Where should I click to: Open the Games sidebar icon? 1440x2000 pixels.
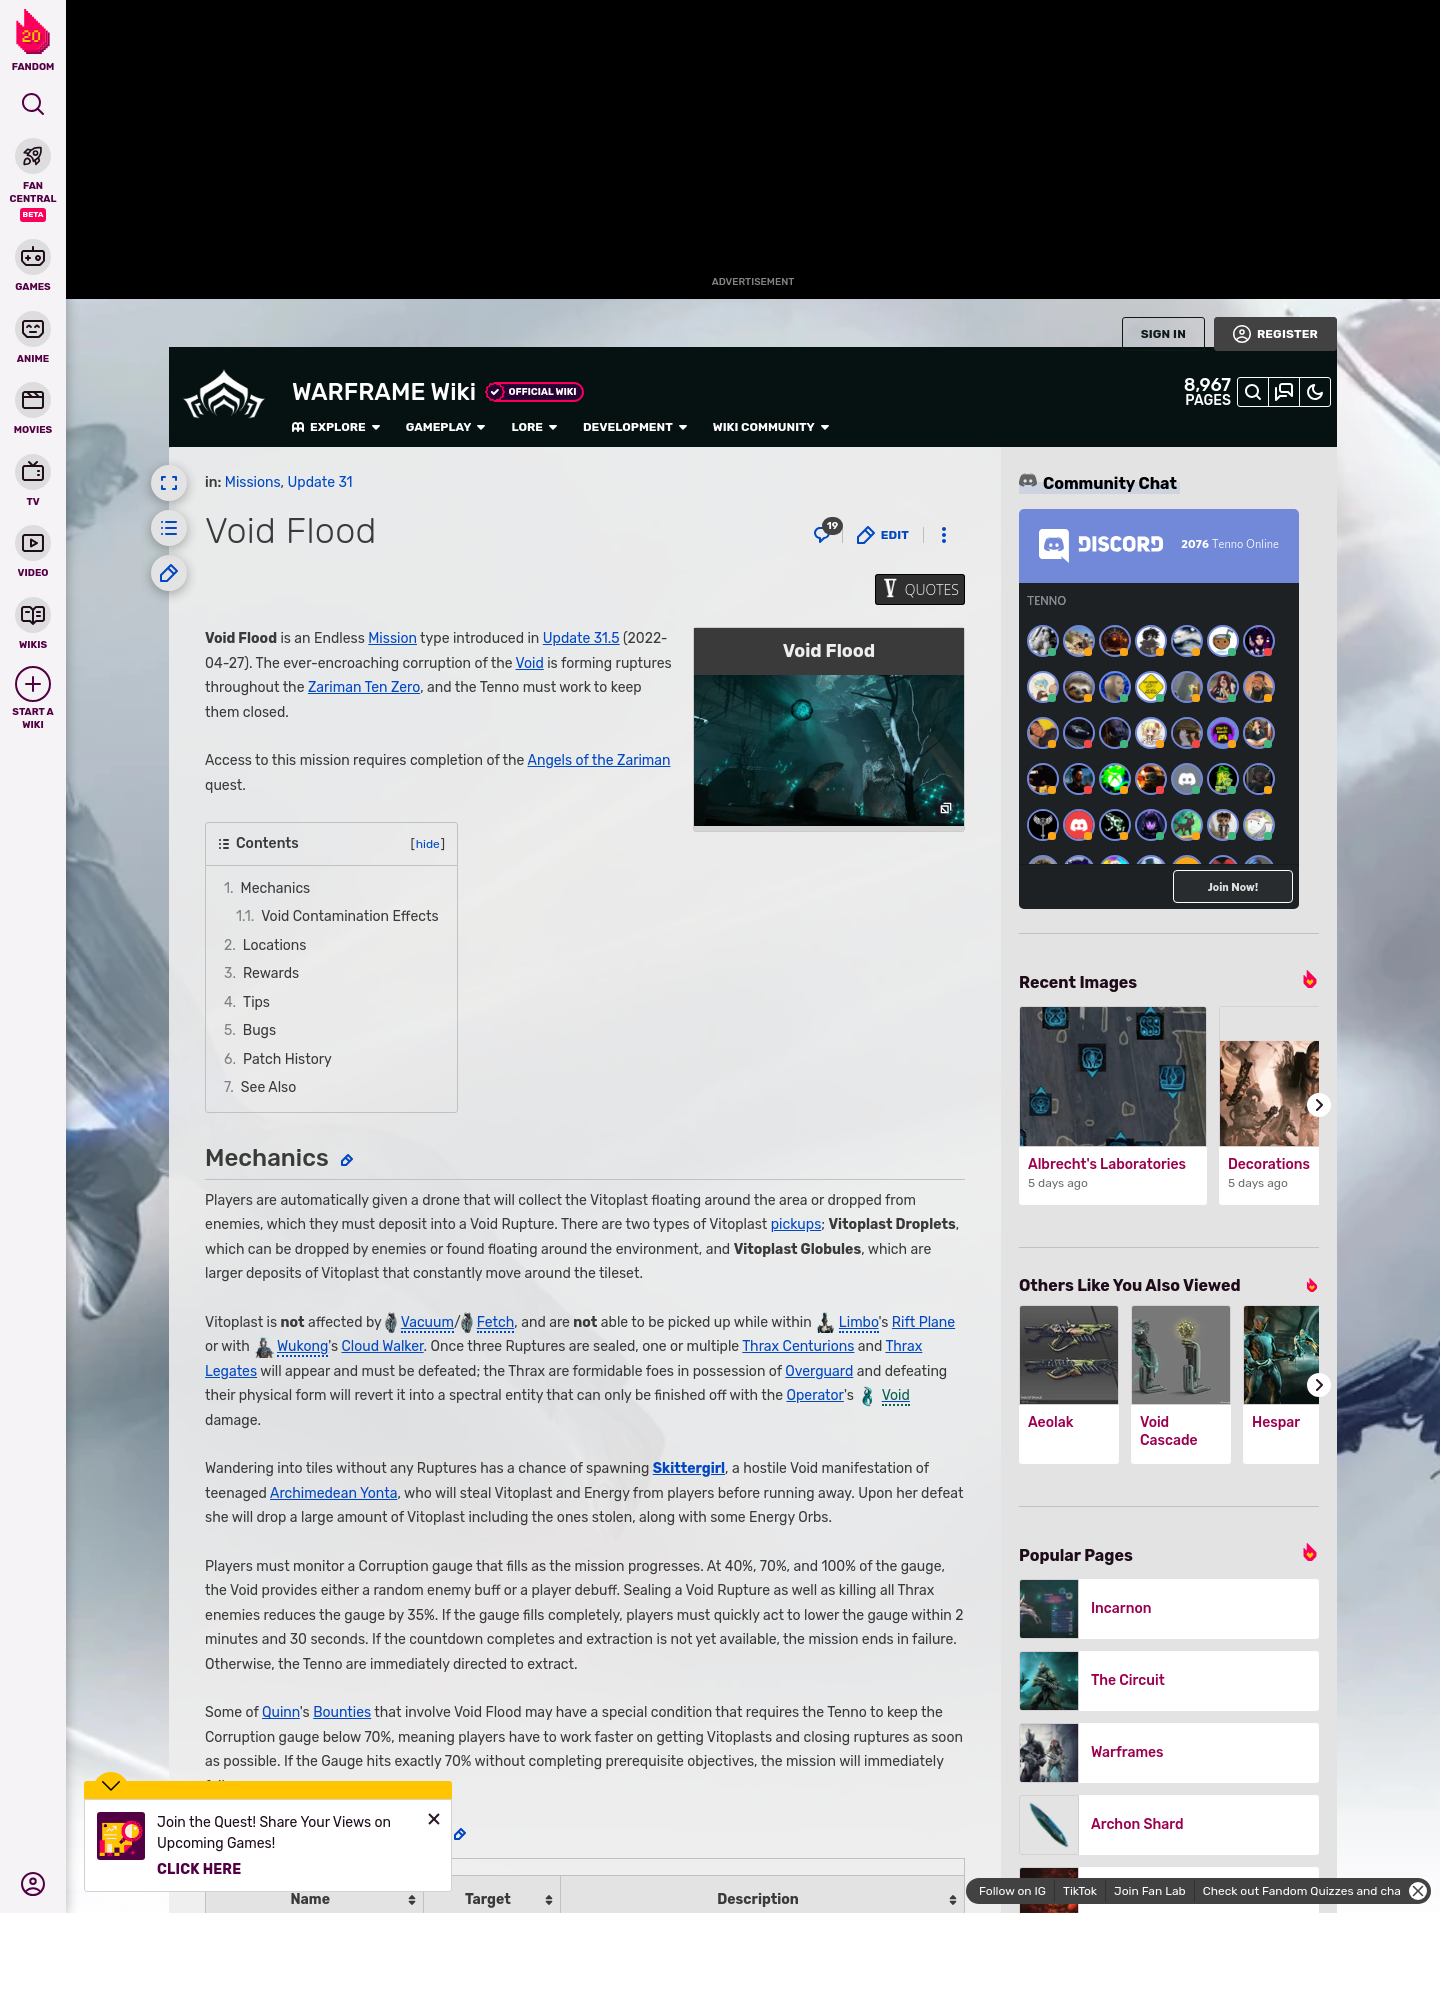coord(33,258)
